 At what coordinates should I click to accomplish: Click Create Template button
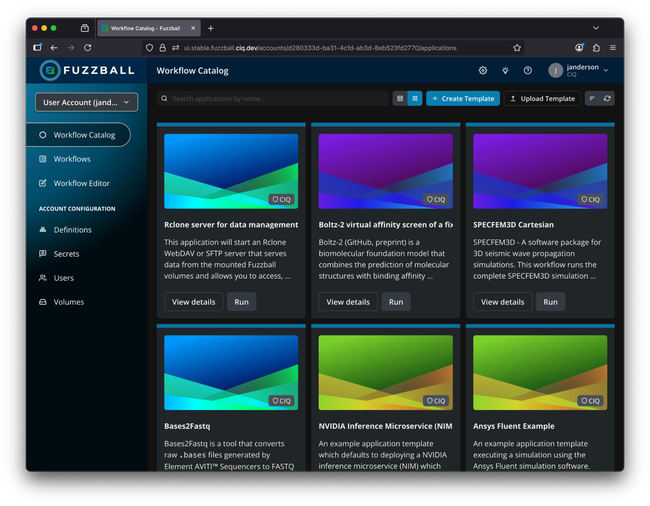point(463,99)
